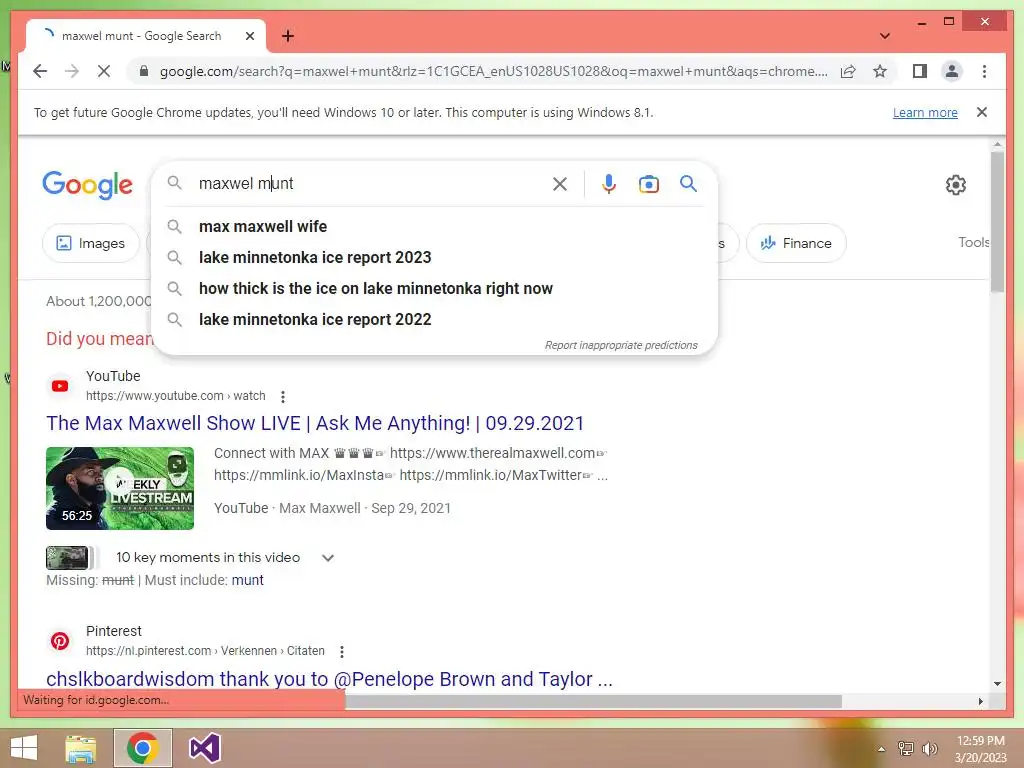Close the maxwel munt Google Search tab
This screenshot has width=1024, height=768.
click(249, 36)
